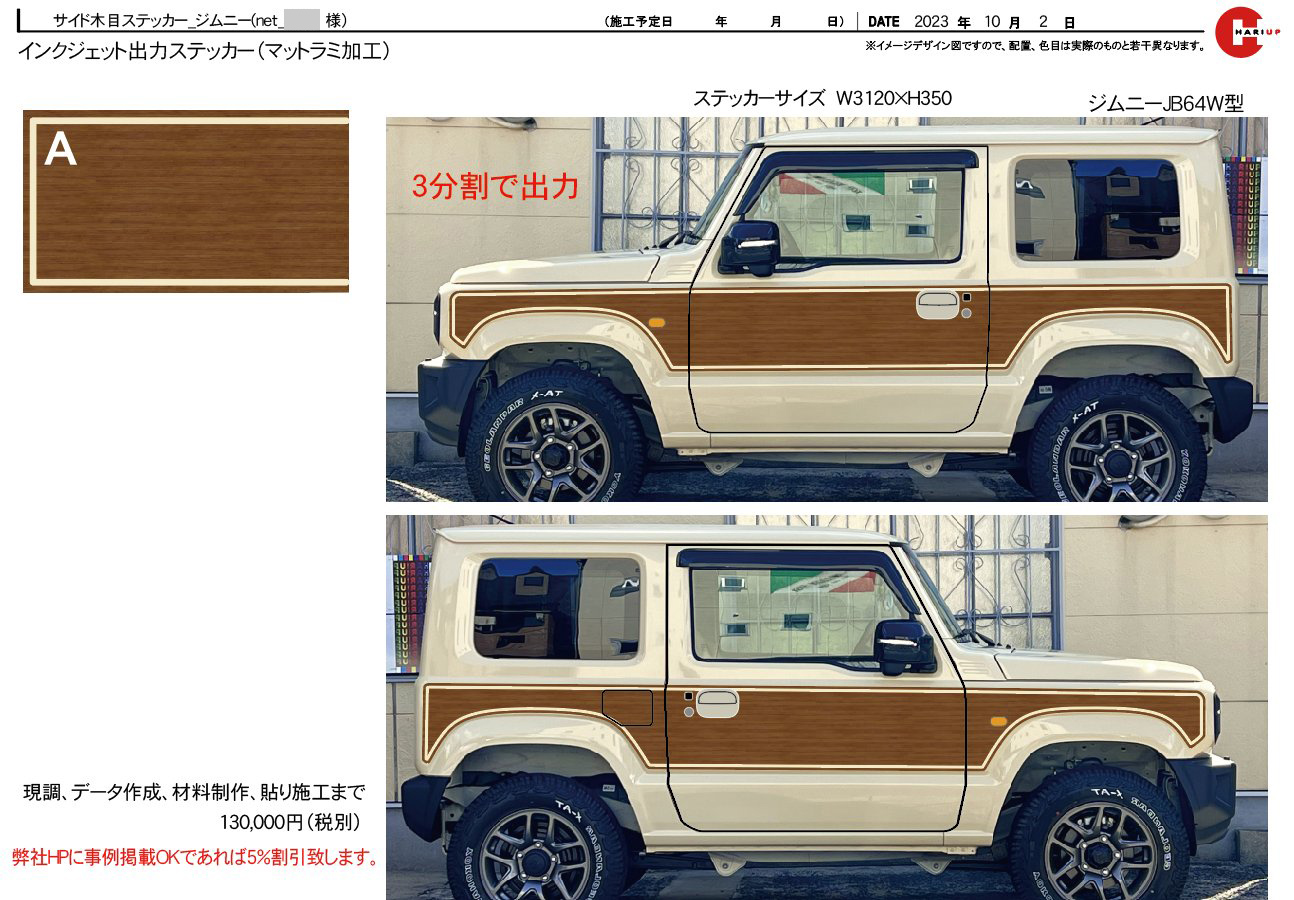Click the red text 3分割で出力
This screenshot has width=1294, height=900.
pyautogui.click(x=495, y=186)
